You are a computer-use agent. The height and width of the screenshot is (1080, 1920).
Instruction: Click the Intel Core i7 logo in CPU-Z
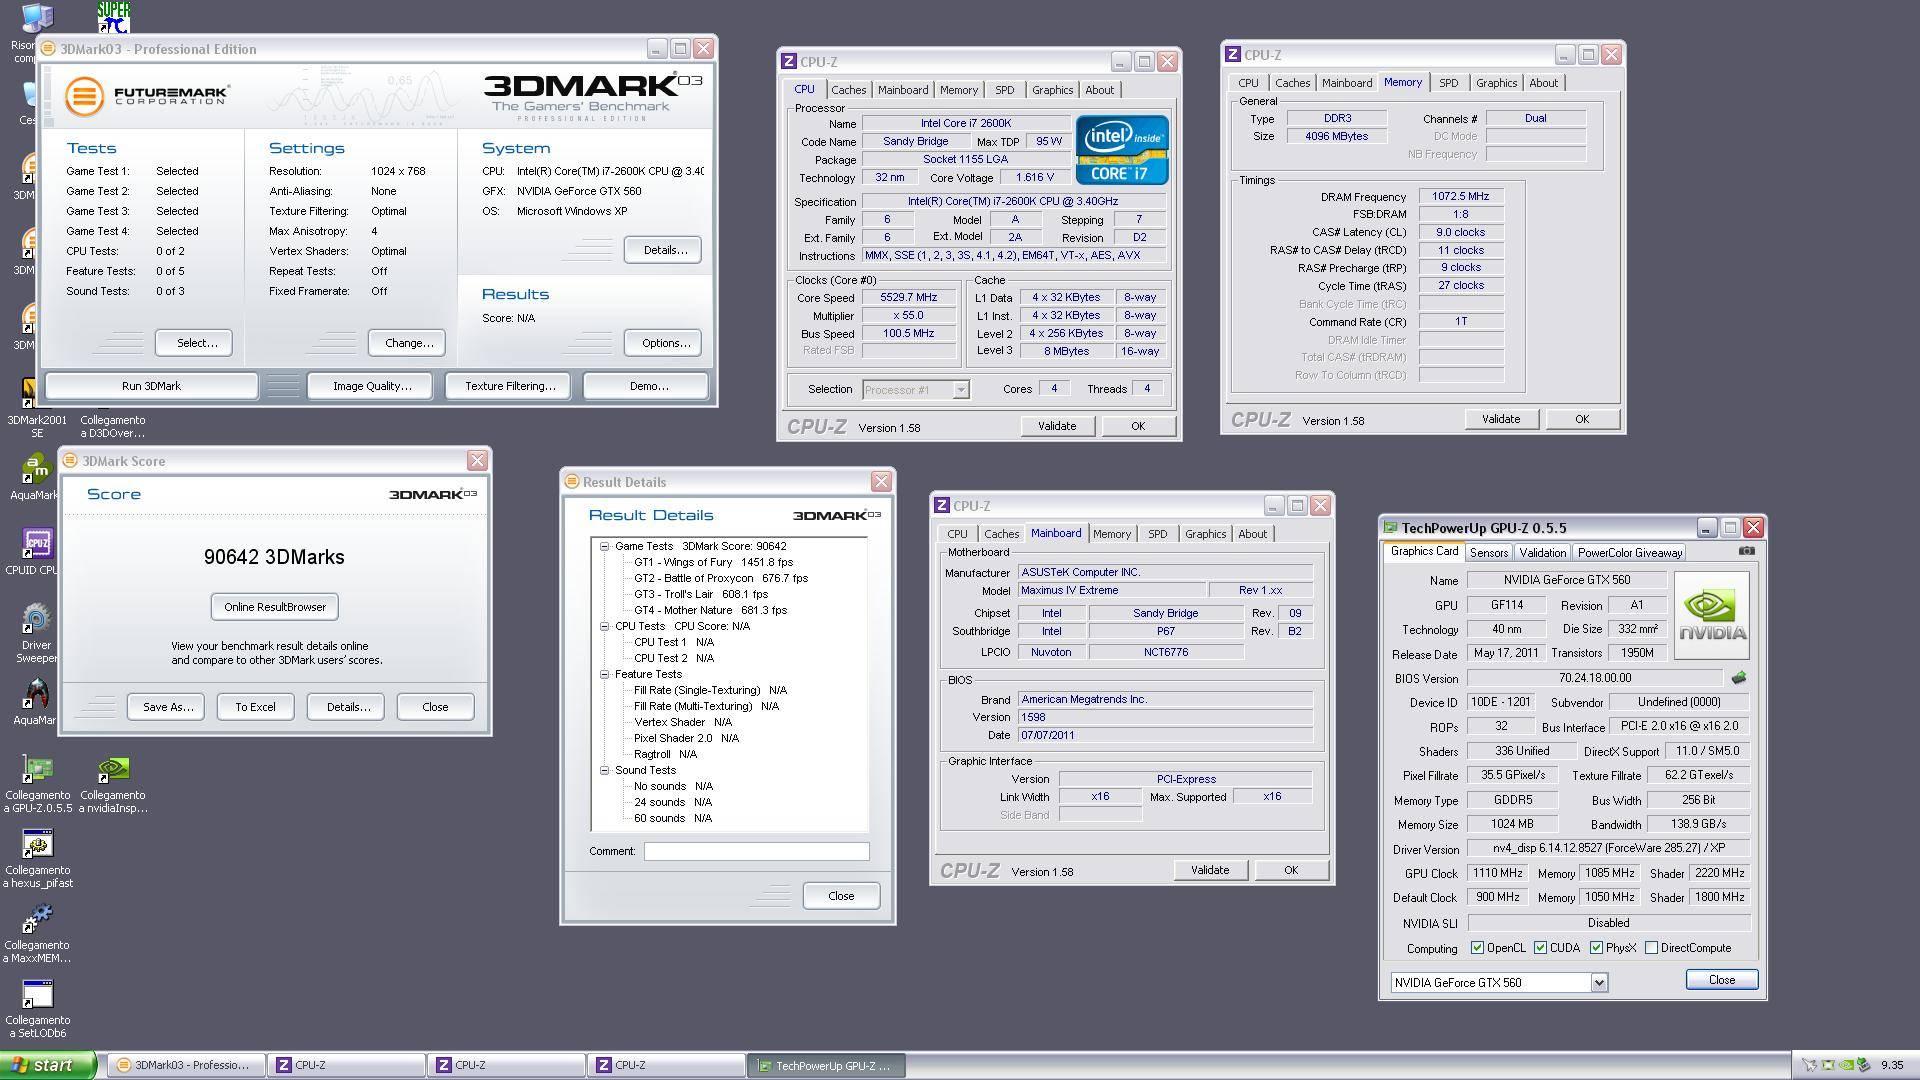coord(1122,149)
